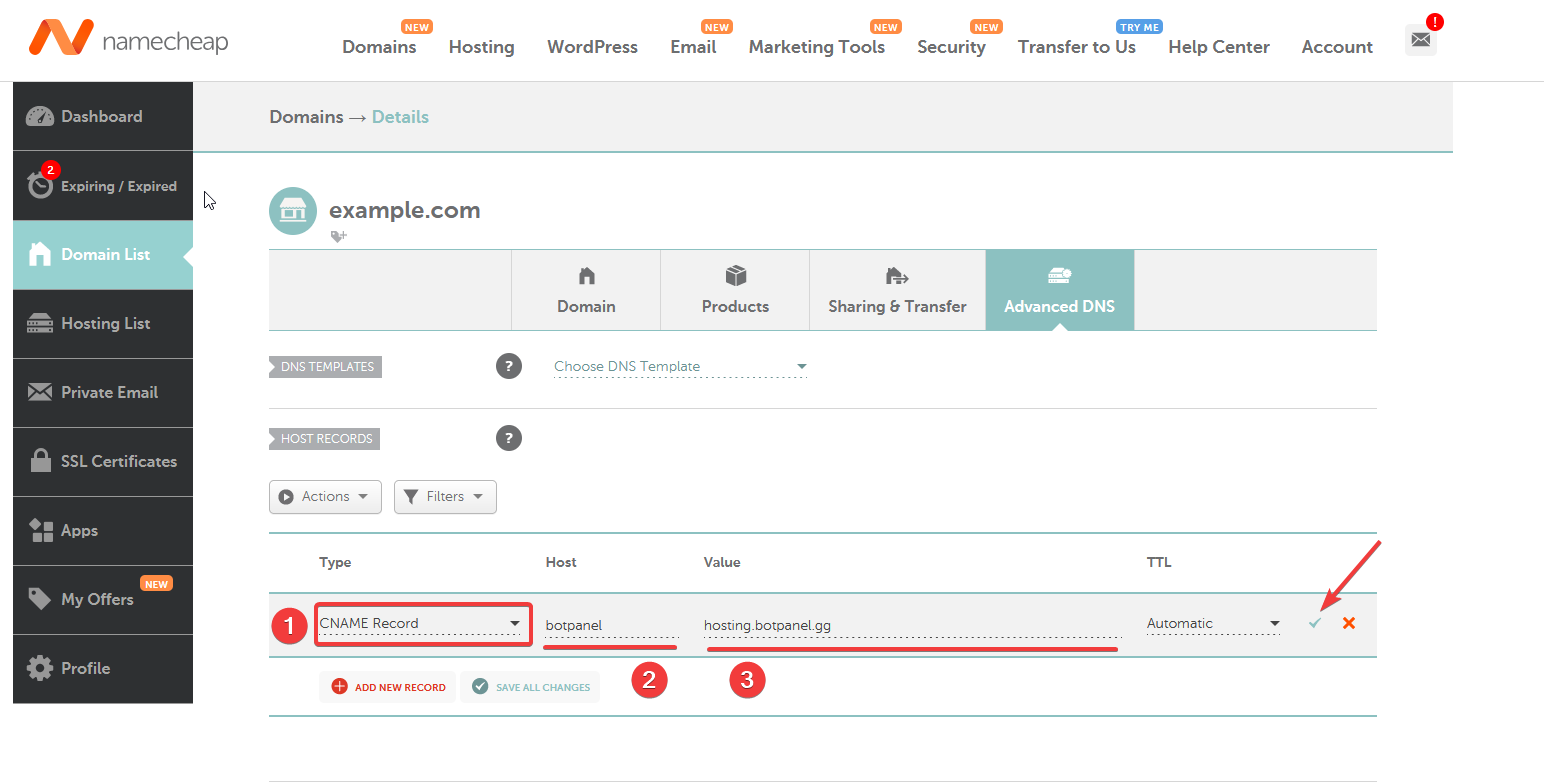Expand the Choose DNS Template dropdown
The height and width of the screenshot is (784, 1544).
(680, 367)
